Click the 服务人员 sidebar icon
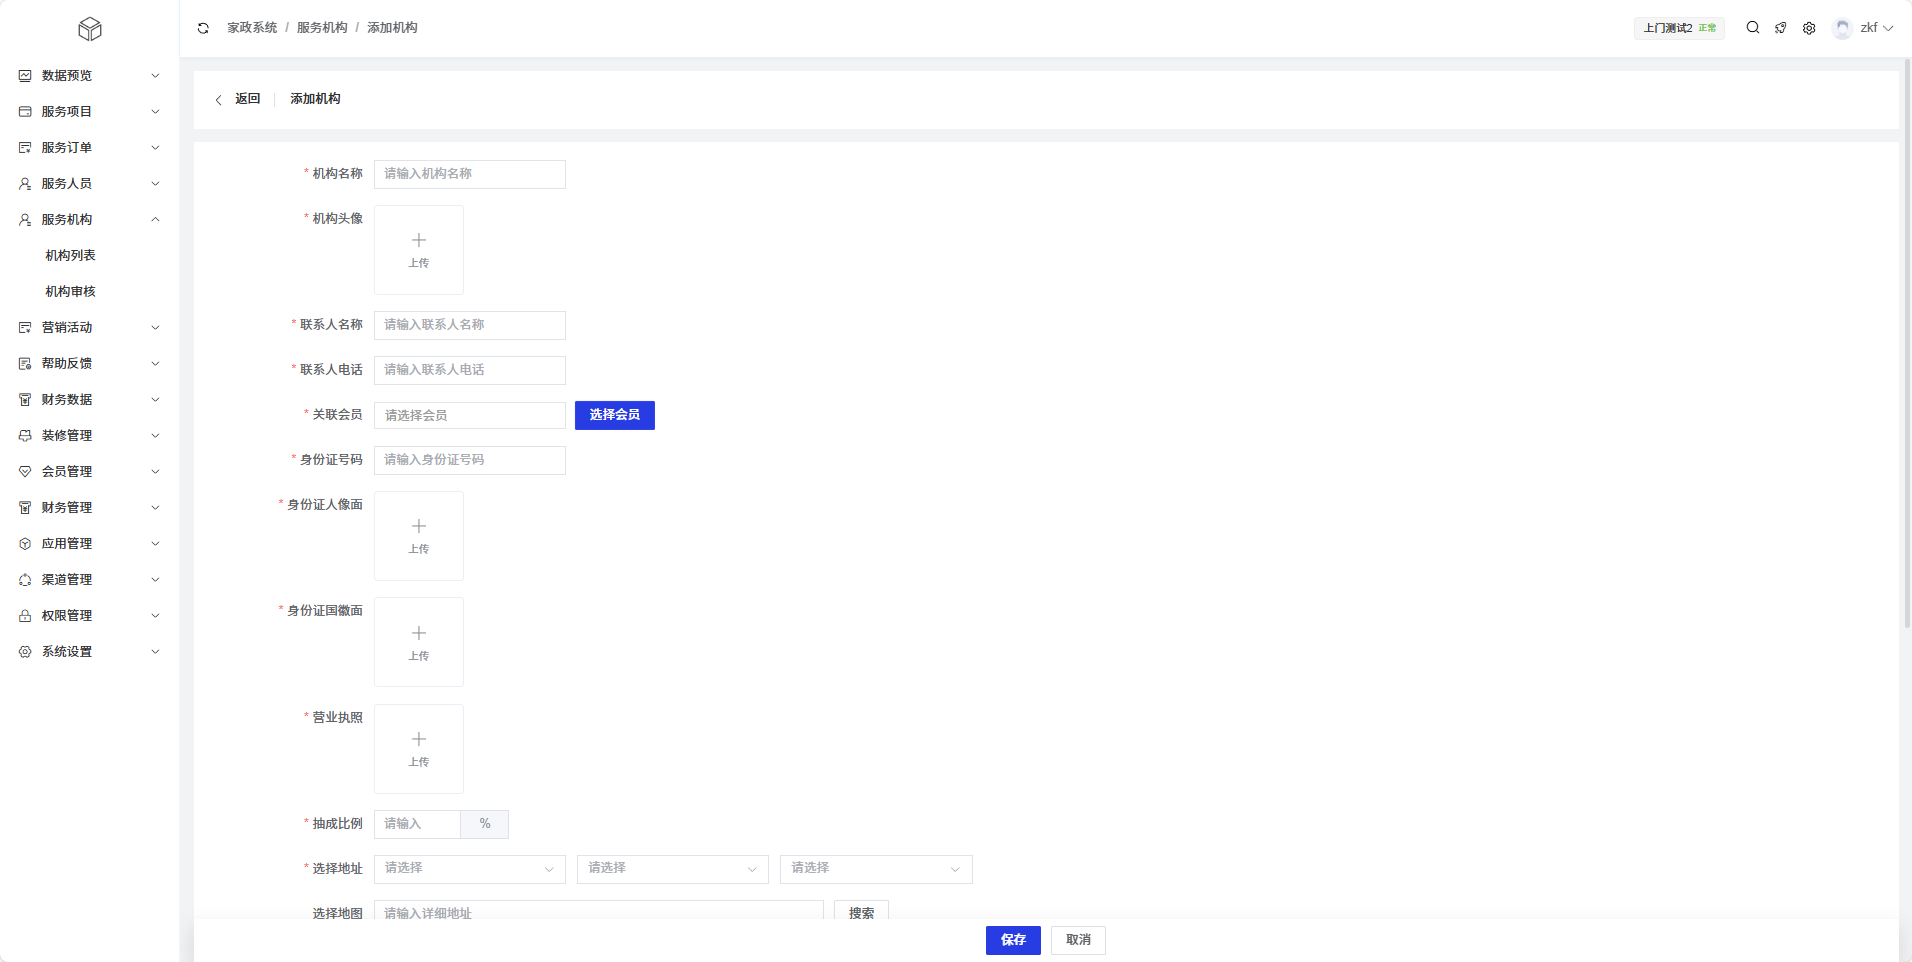 [x=25, y=184]
